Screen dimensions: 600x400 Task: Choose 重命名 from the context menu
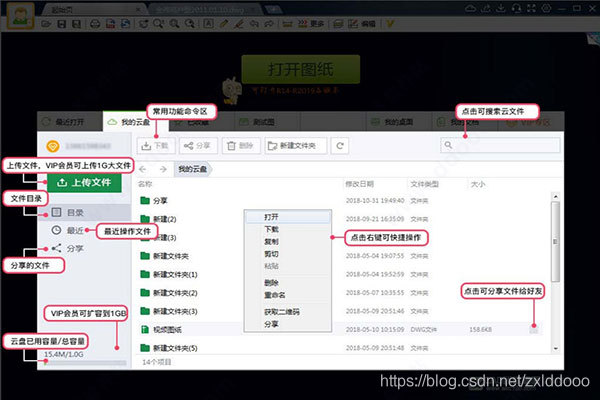(x=287, y=295)
